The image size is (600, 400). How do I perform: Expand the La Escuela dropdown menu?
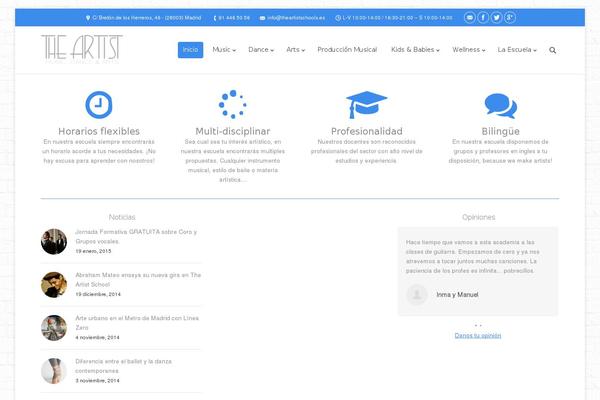coord(517,50)
